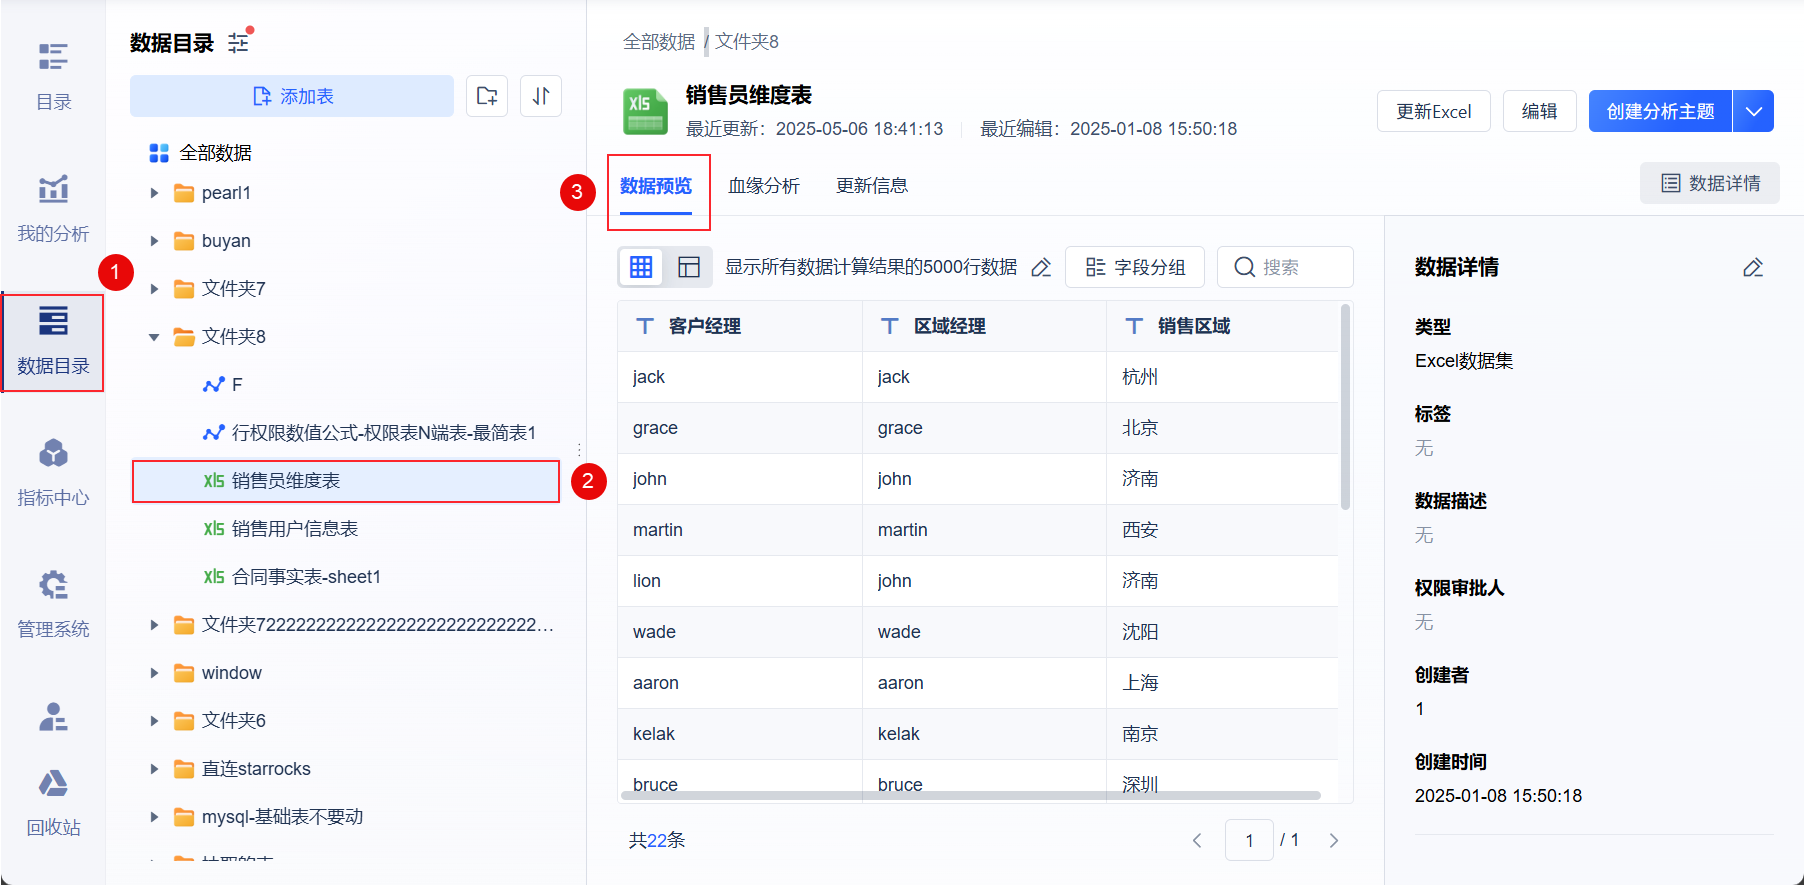Open 回收站 in the sidebar

tap(53, 803)
